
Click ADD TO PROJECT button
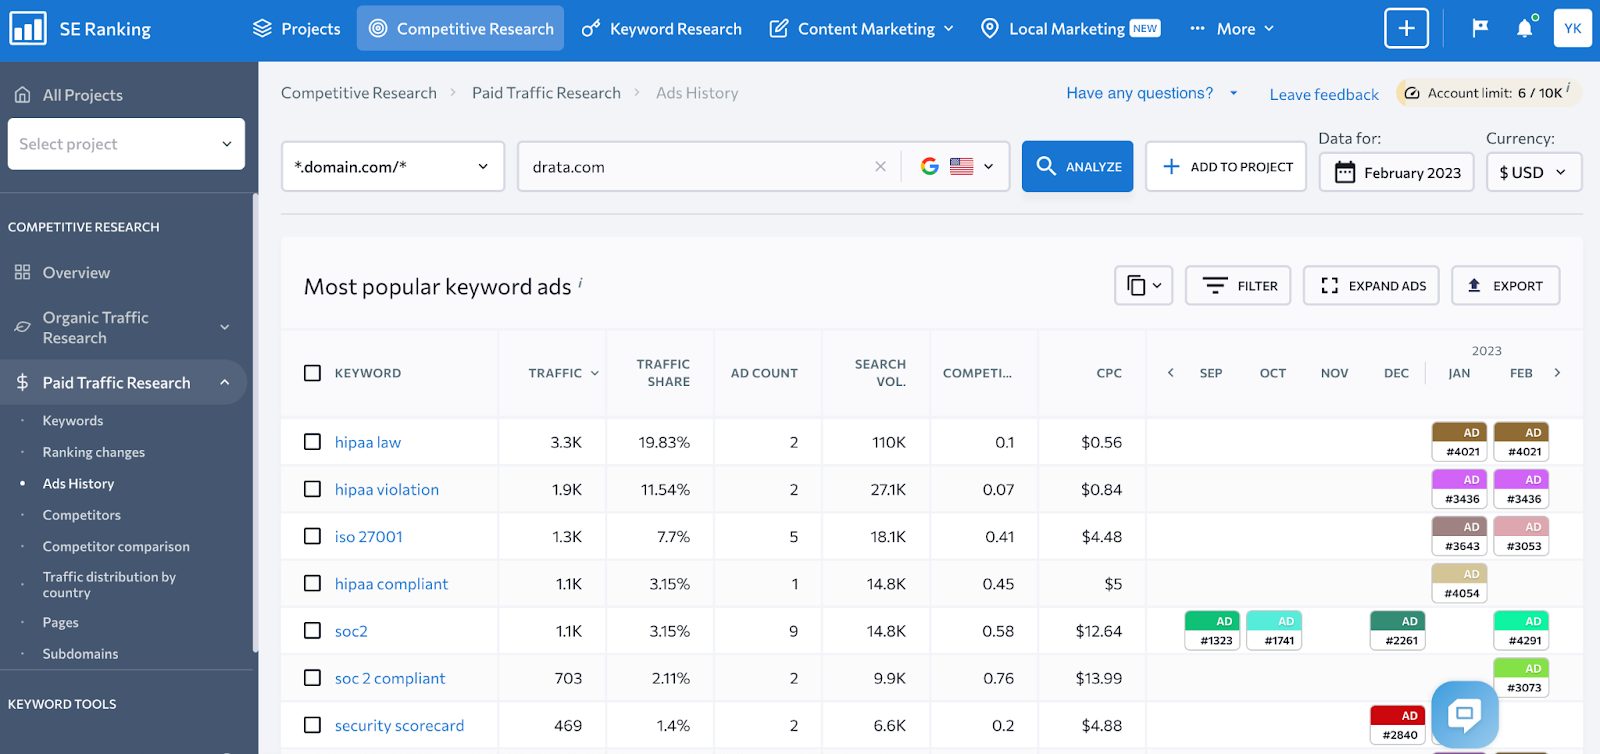coord(1226,166)
